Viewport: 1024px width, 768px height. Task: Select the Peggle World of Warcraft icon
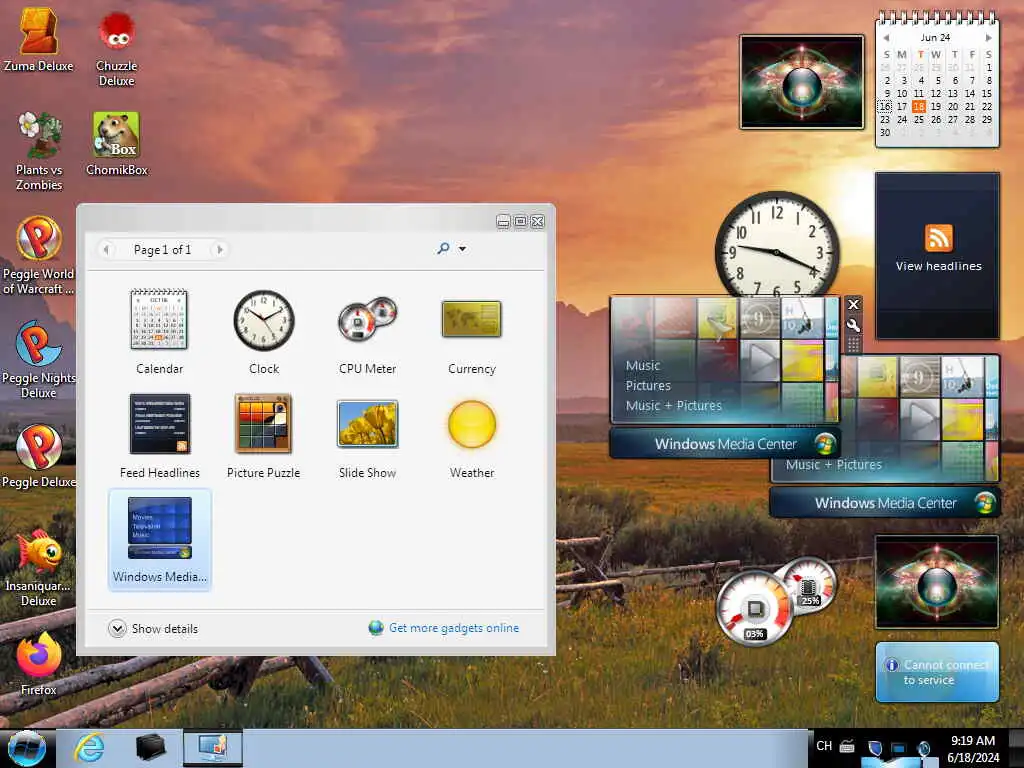click(x=39, y=255)
